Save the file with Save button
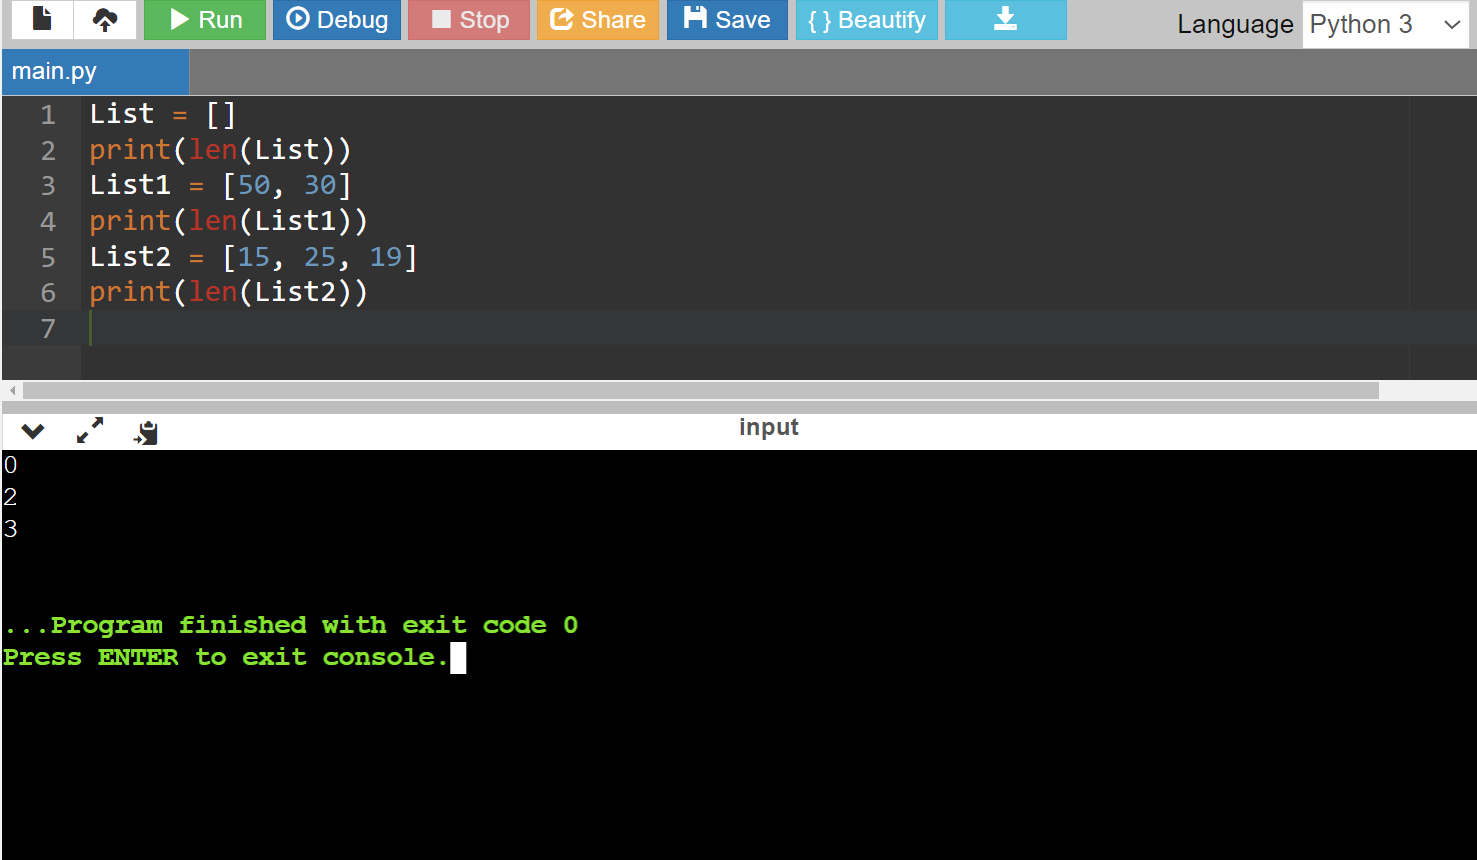 727,20
